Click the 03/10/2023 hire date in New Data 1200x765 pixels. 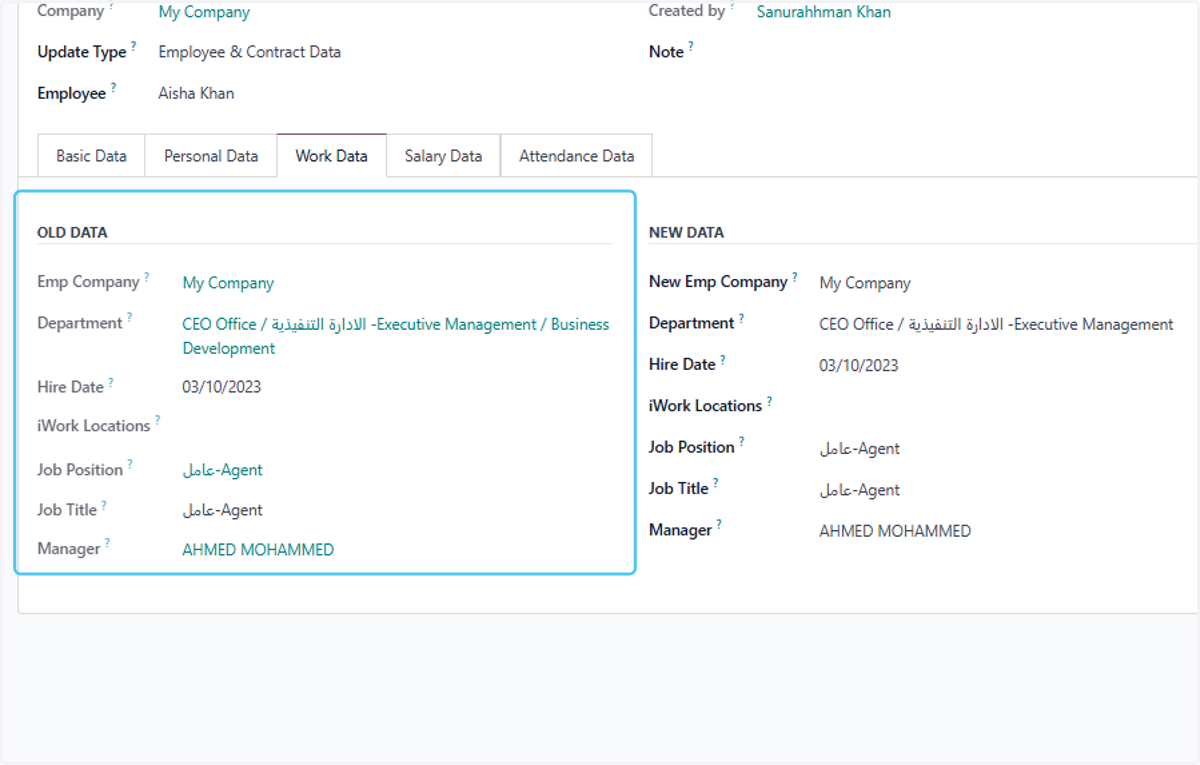[859, 365]
